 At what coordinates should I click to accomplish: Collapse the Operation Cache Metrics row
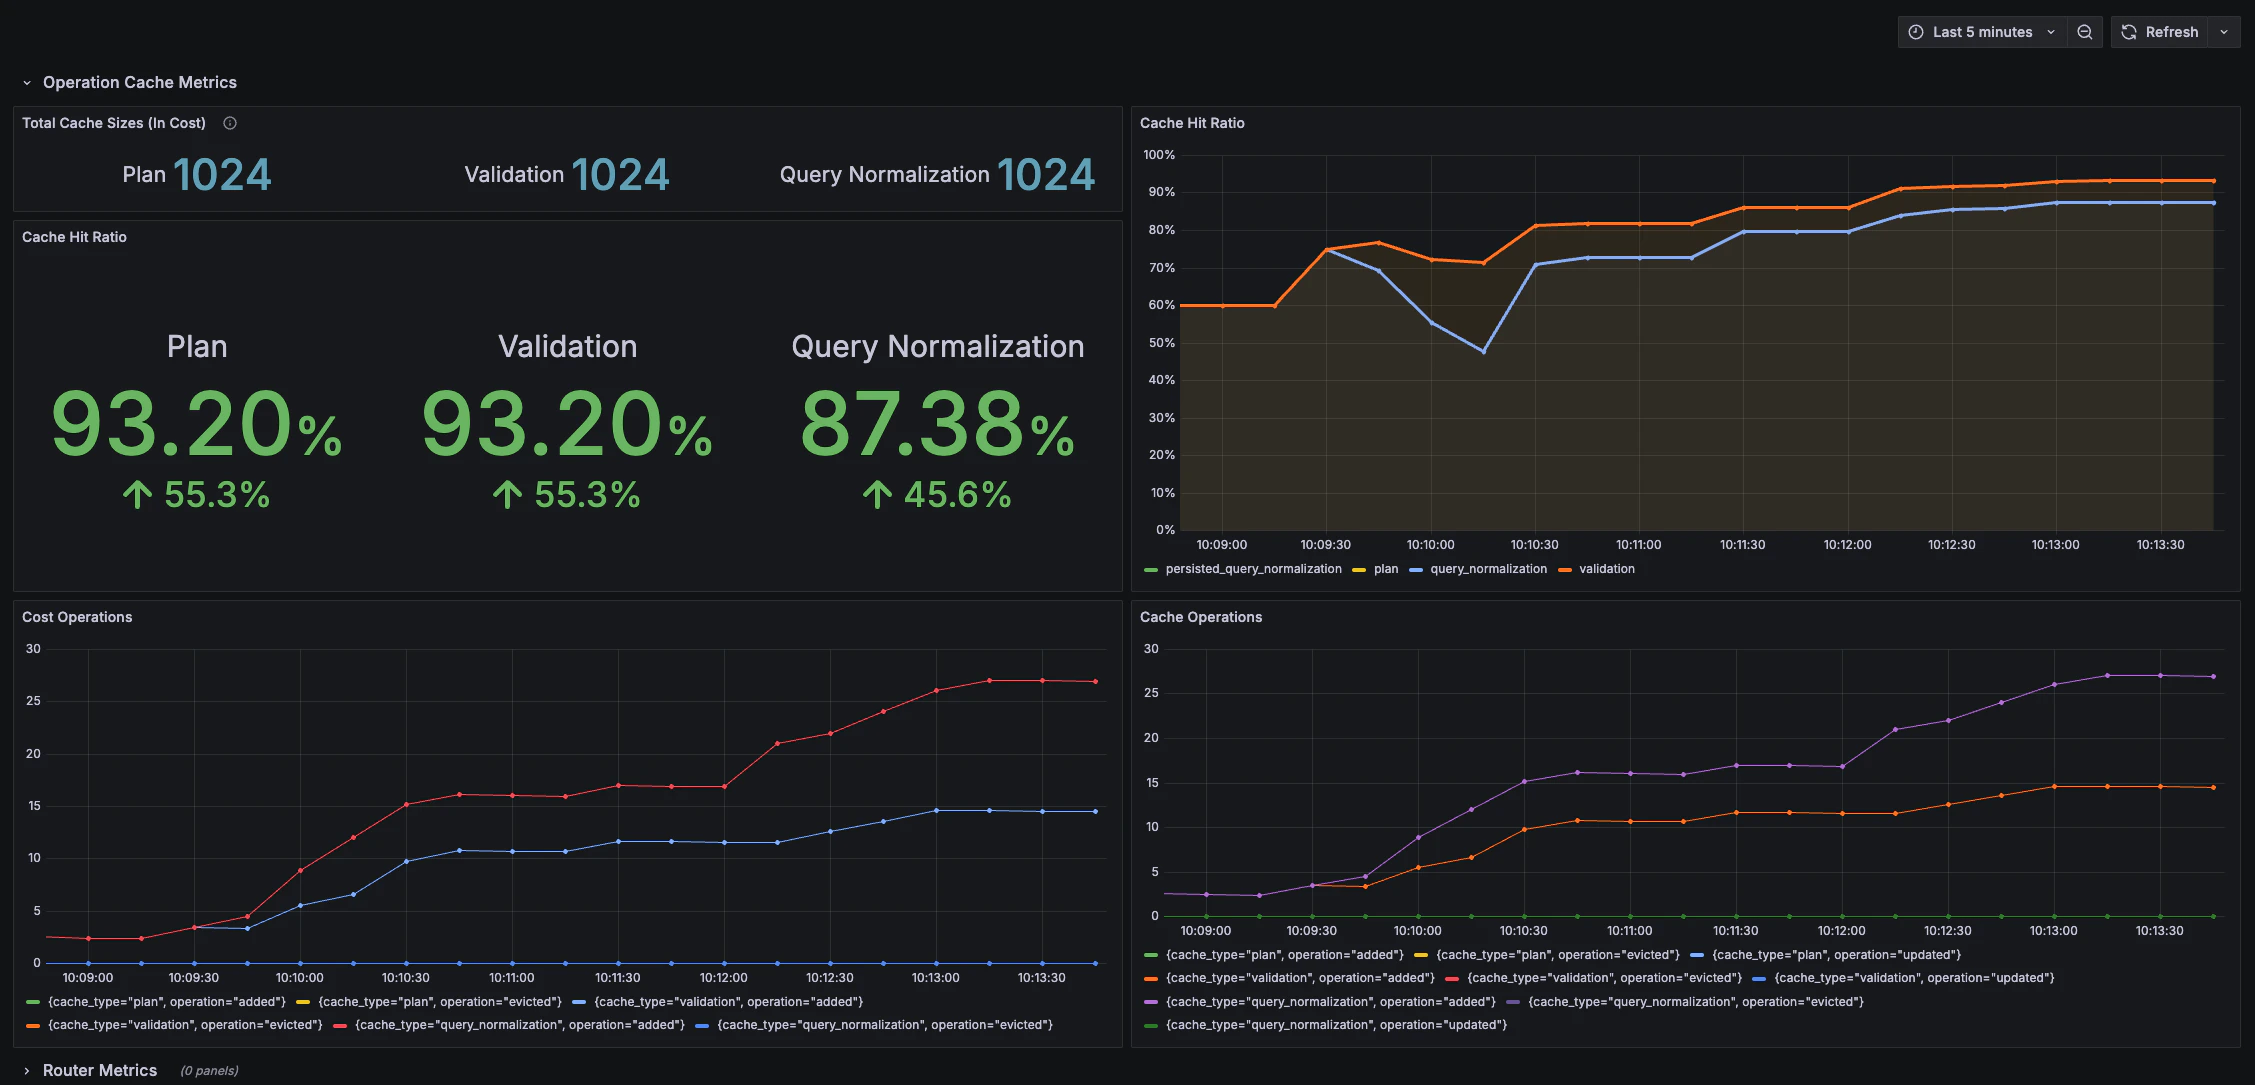click(x=28, y=82)
